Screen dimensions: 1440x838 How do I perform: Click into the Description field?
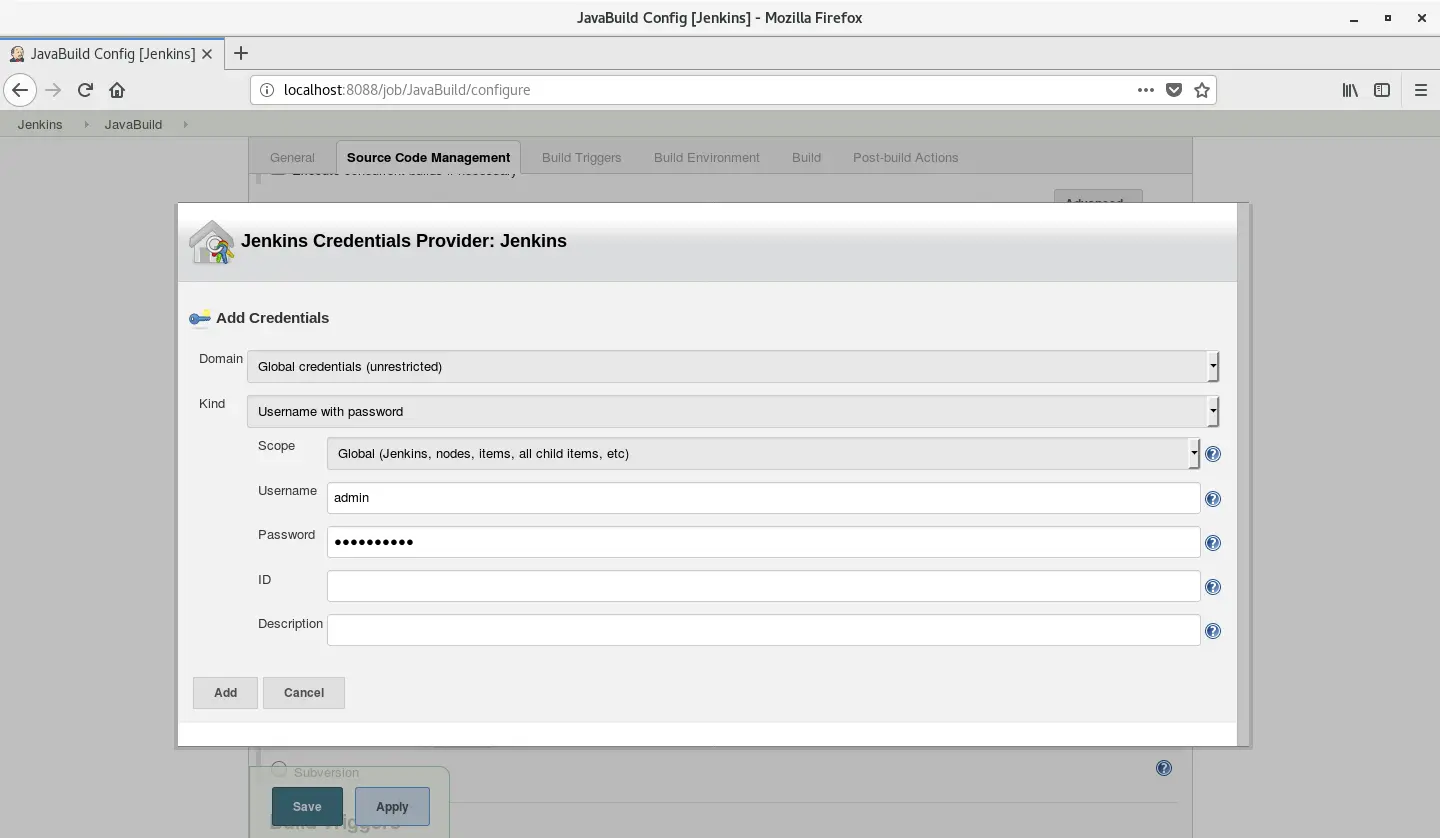(763, 629)
